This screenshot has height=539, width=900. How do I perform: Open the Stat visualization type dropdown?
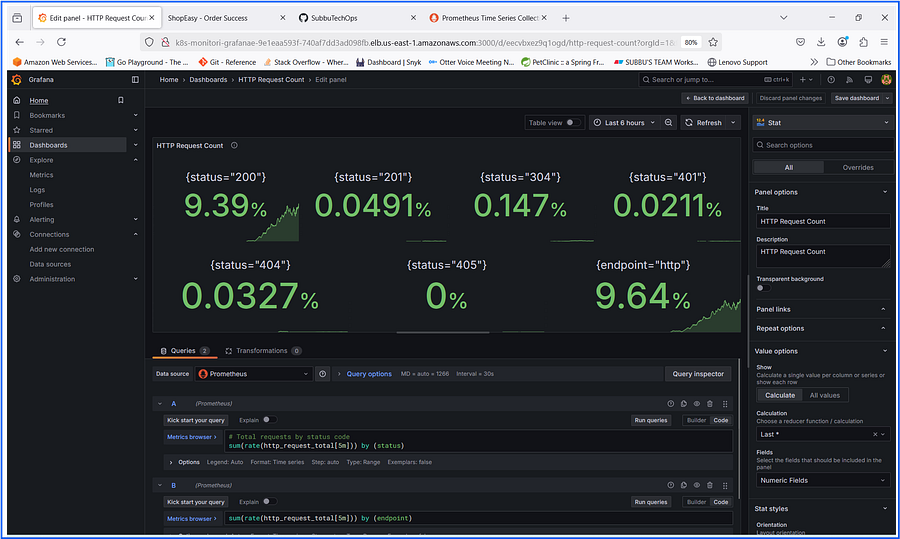pyautogui.click(x=823, y=123)
